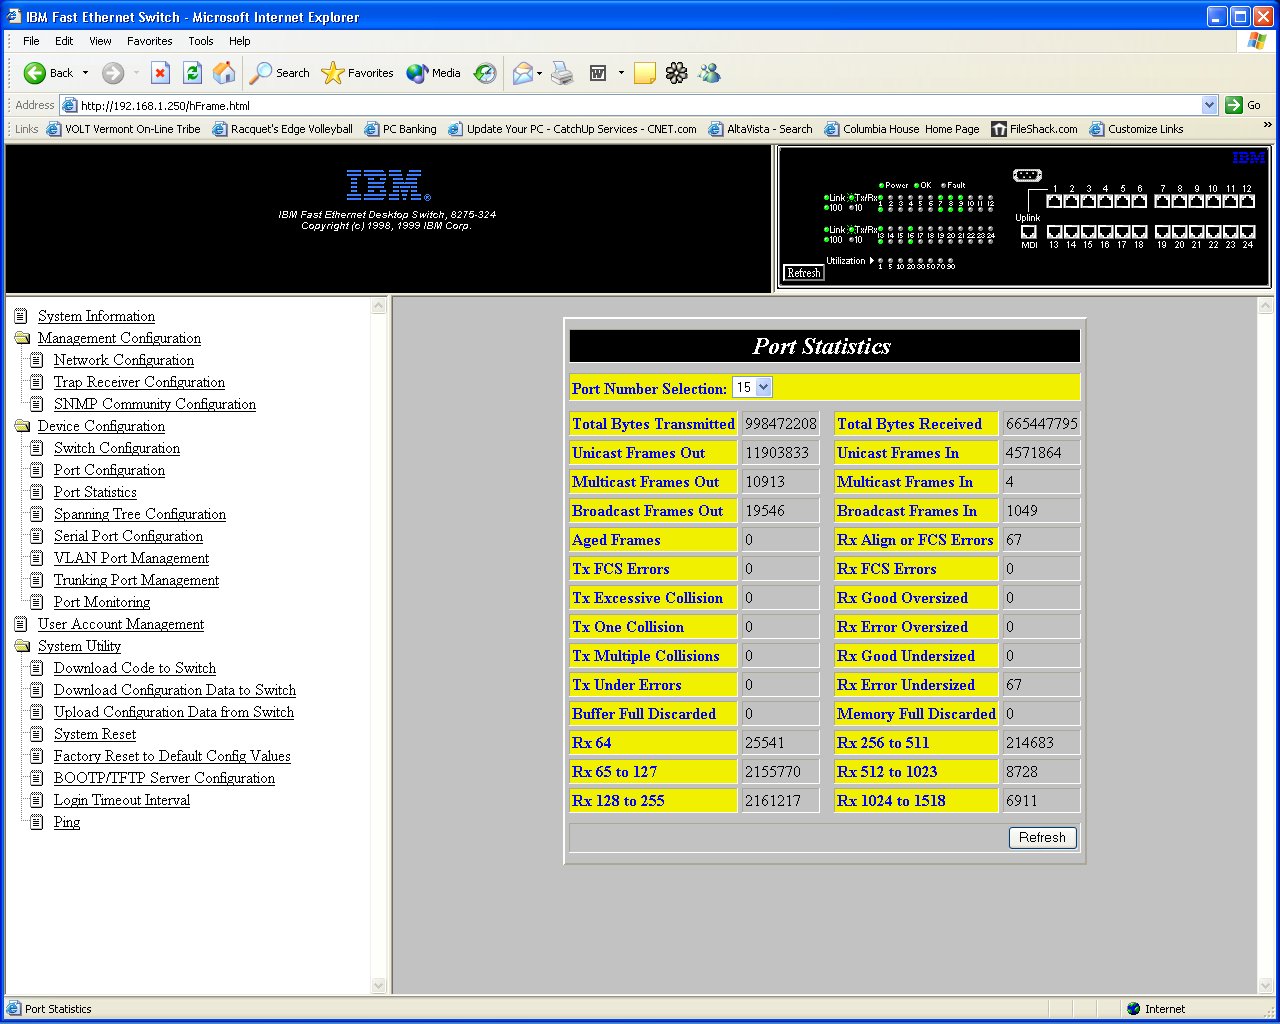
Task: Open the Port Number Selection dropdown
Action: coord(764,387)
